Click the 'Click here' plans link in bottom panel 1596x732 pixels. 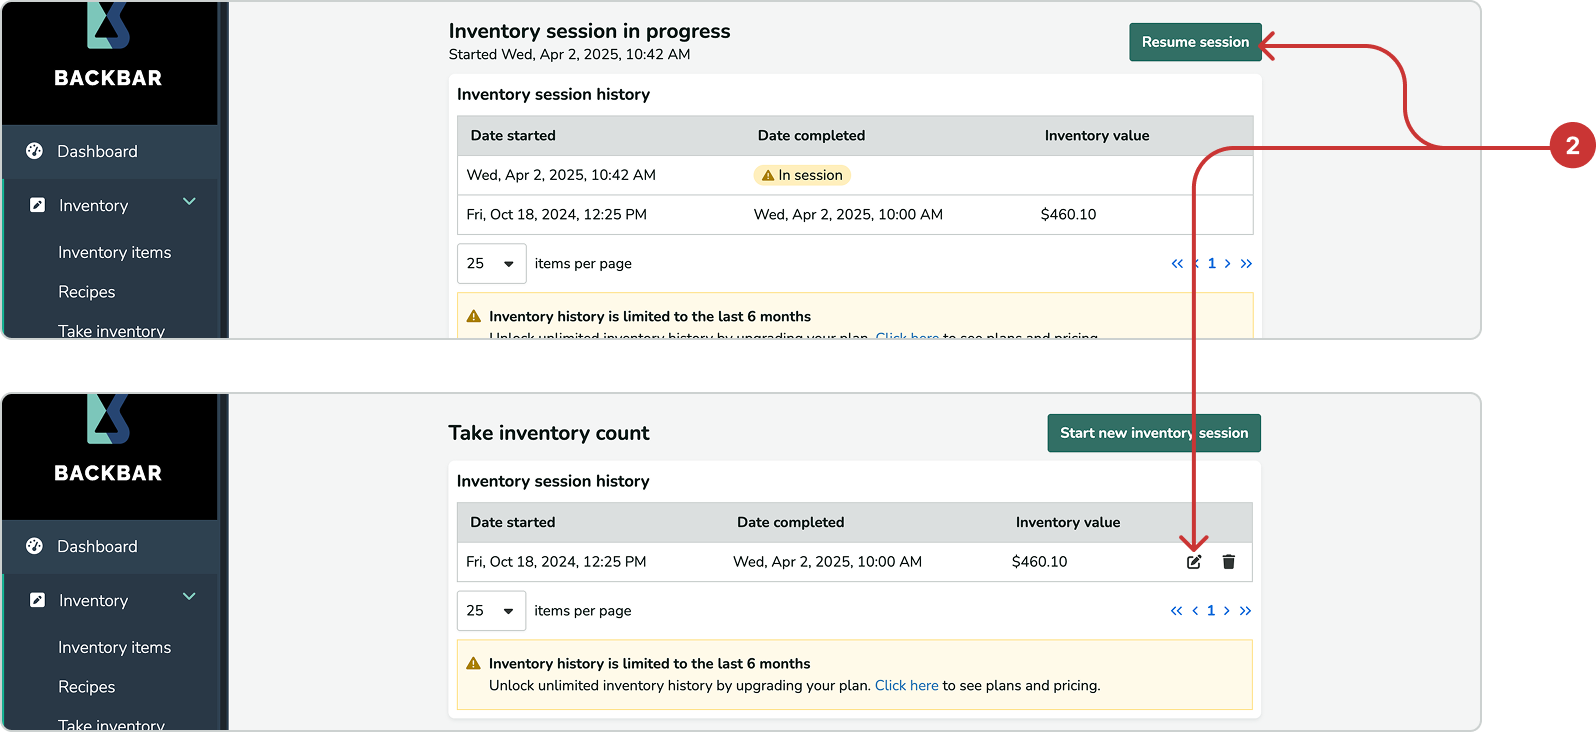click(x=907, y=686)
